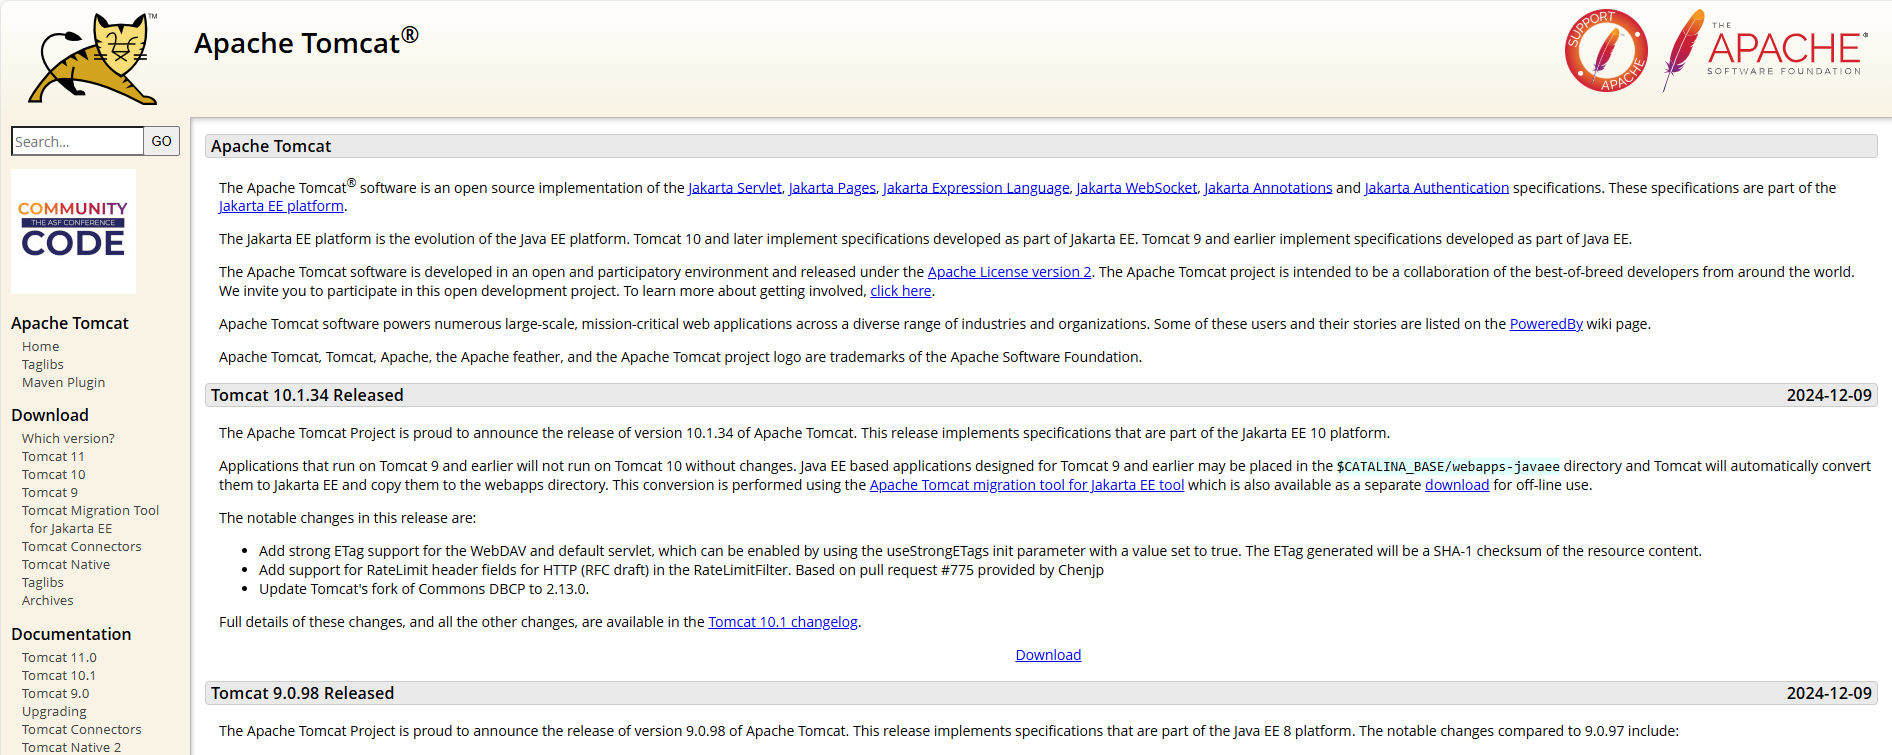Open the Archives sidebar link
This screenshot has width=1892, height=755.
point(48,600)
